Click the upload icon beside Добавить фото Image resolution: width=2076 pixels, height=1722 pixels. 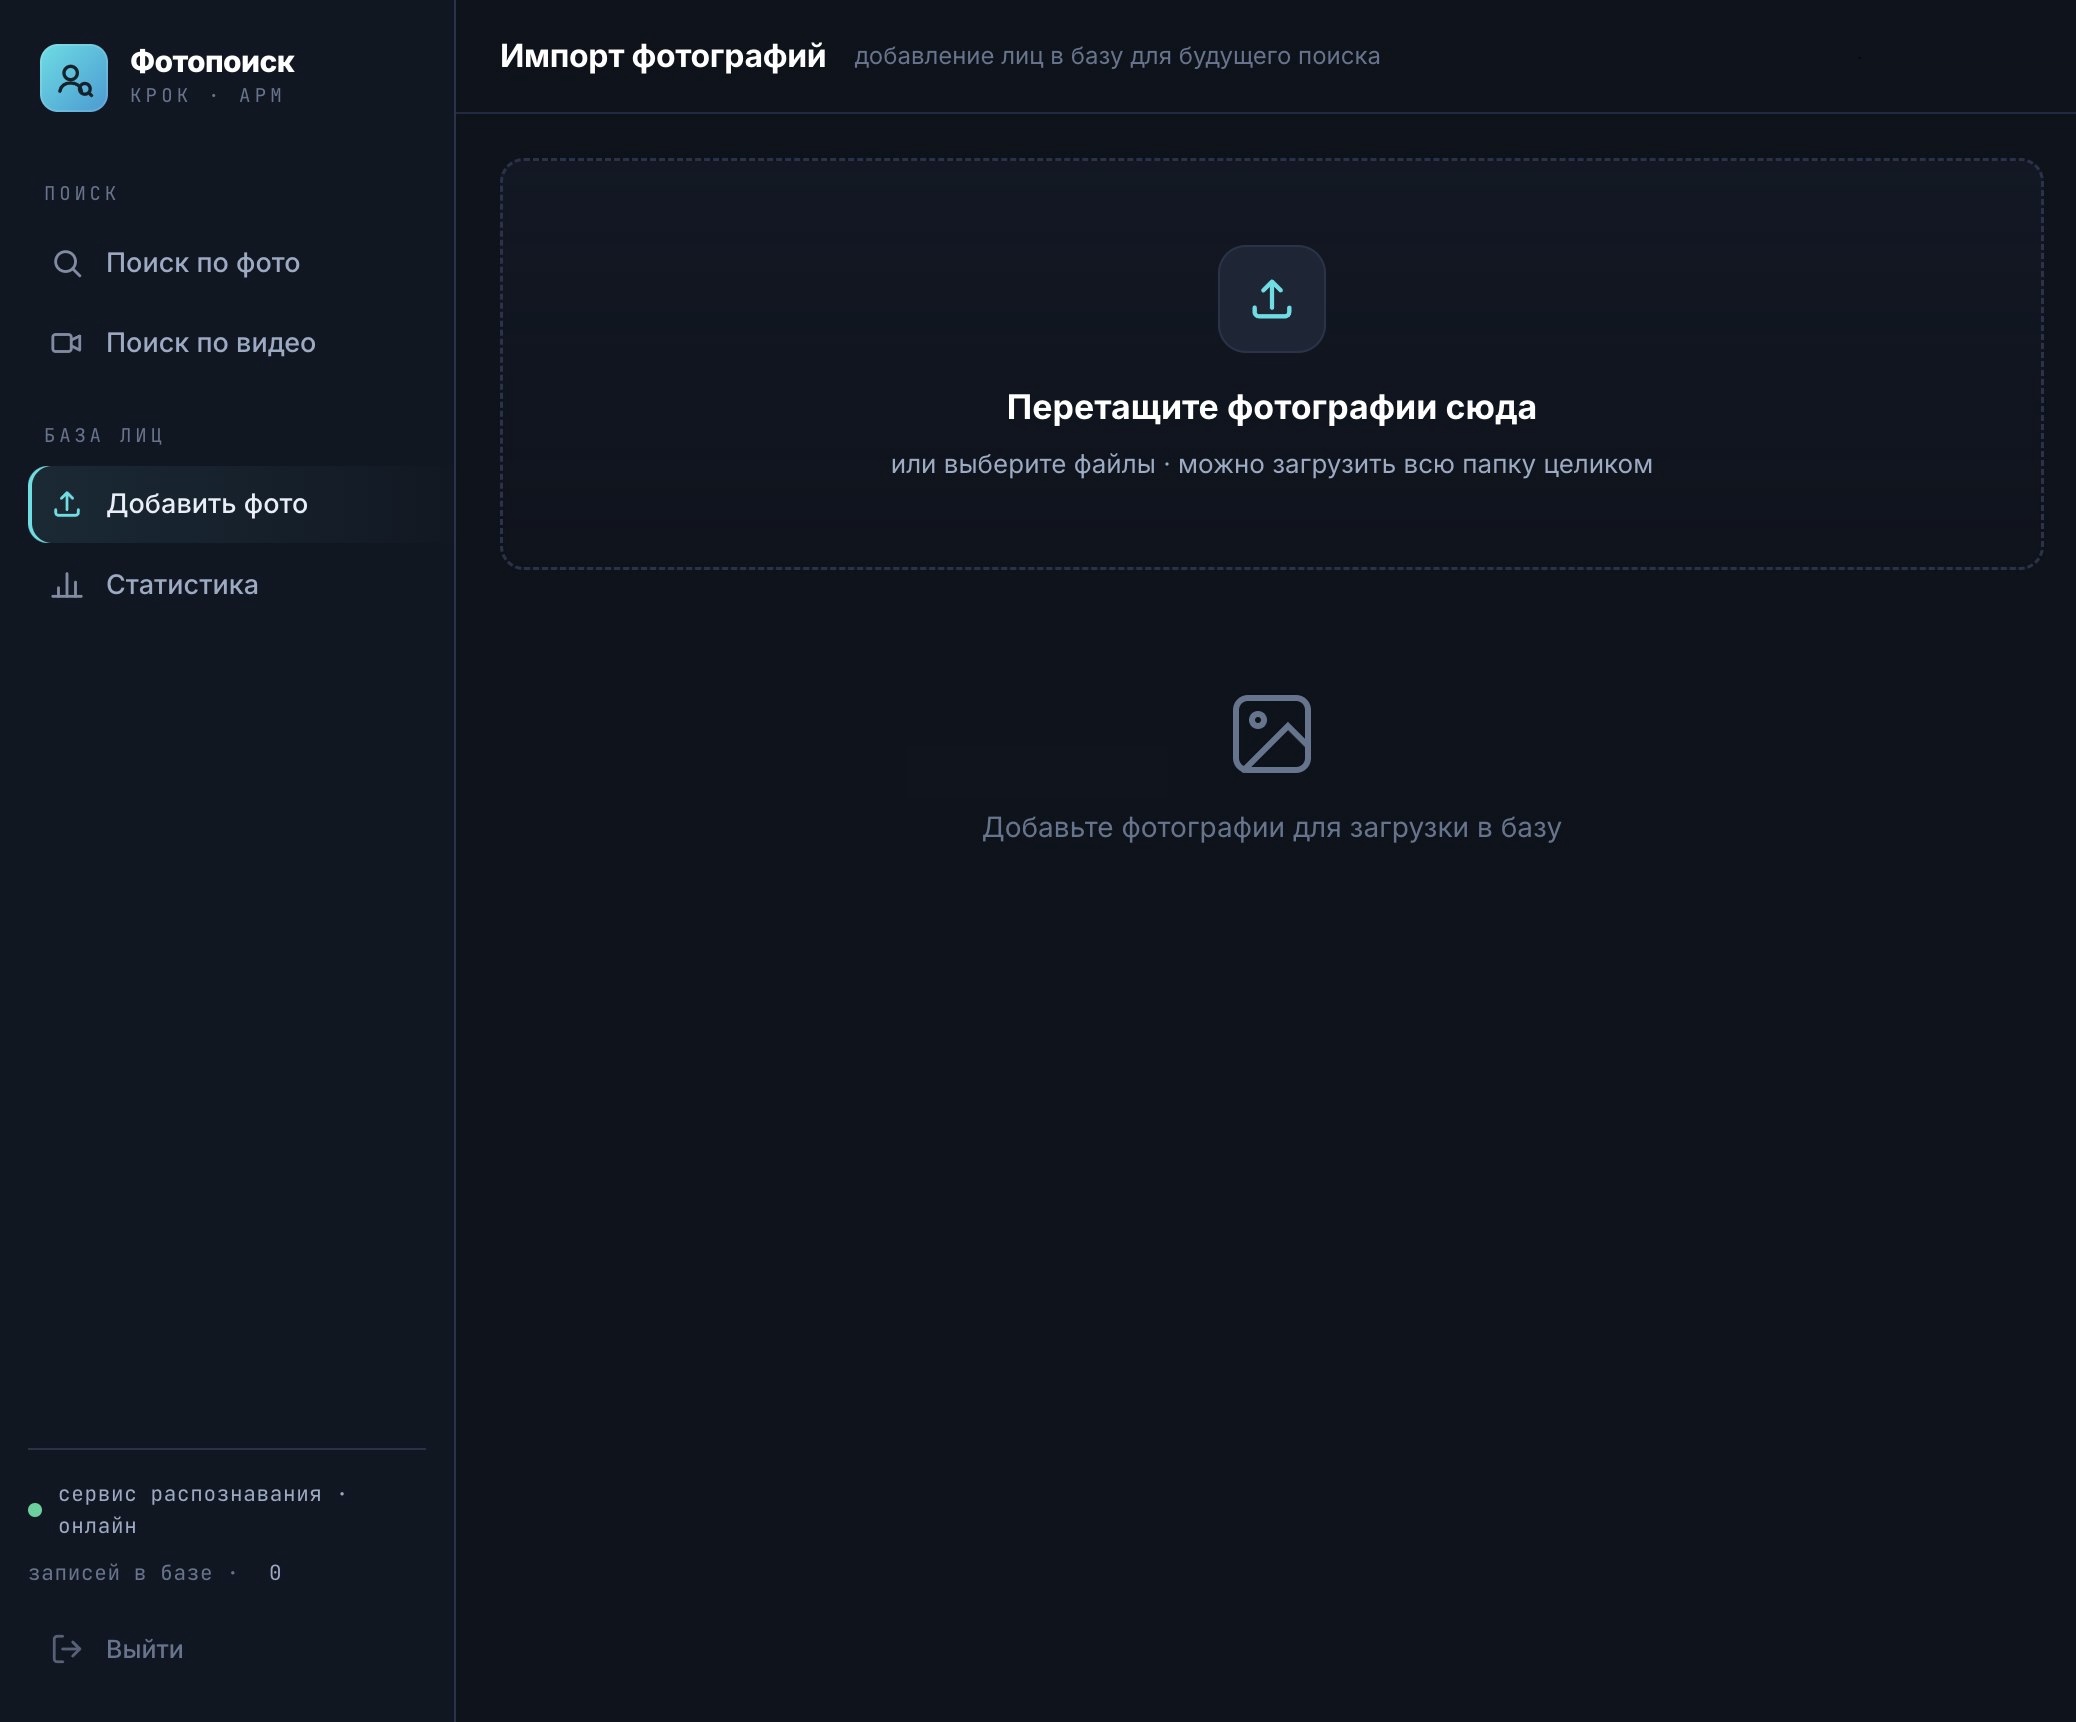[67, 504]
